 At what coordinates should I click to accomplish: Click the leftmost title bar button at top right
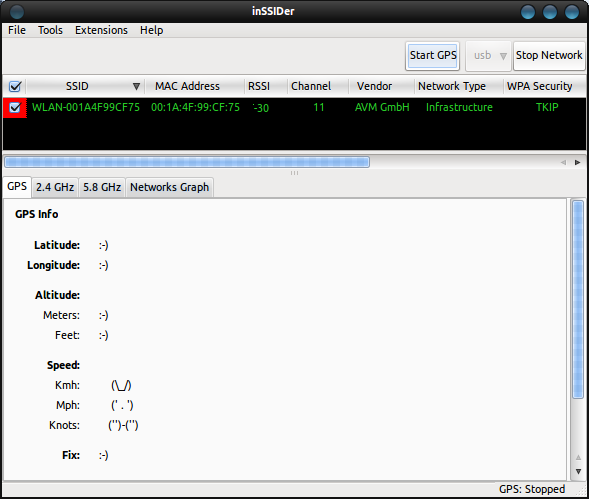[x=528, y=12]
